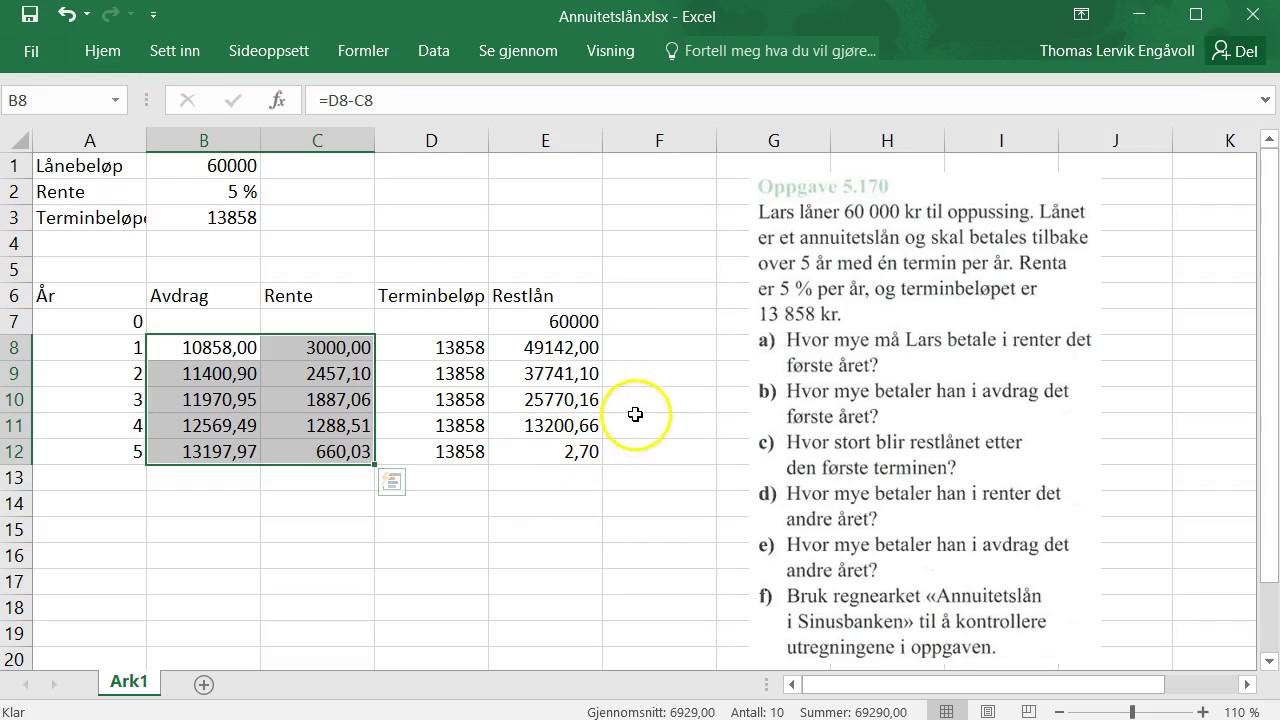Image resolution: width=1280 pixels, height=720 pixels.
Task: Open the Undo history dropdown arrow
Action: [x=87, y=15]
